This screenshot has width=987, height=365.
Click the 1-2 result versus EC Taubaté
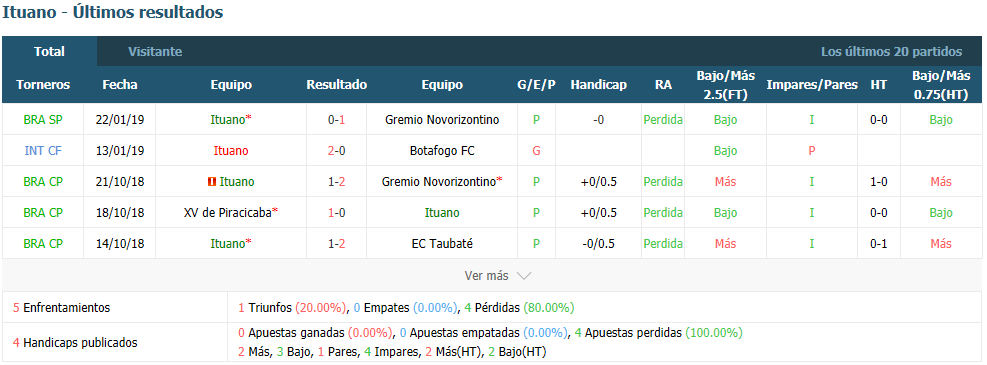(x=337, y=244)
